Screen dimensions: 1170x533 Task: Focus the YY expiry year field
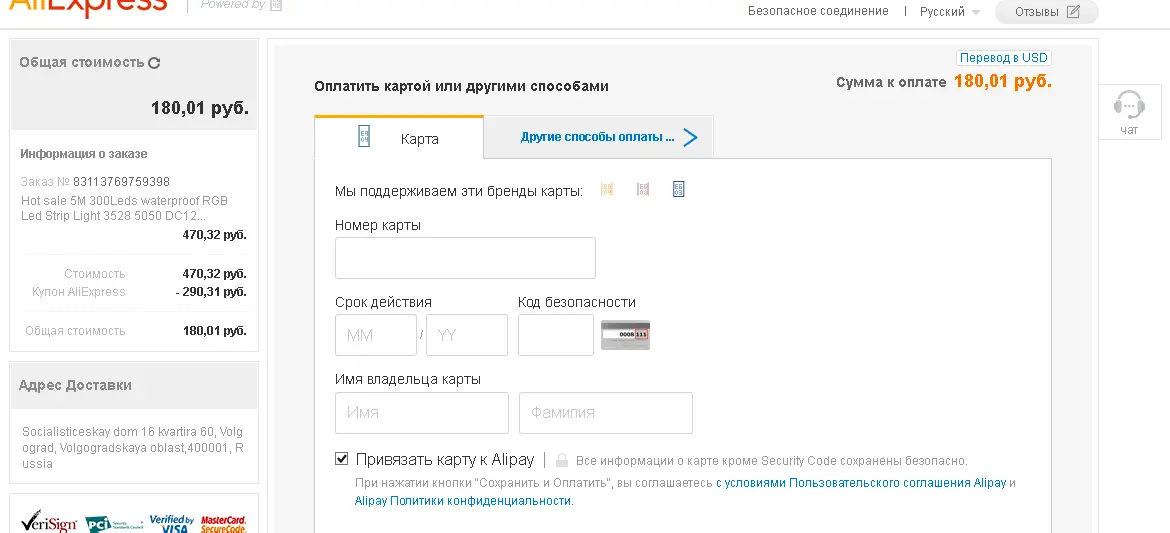click(x=467, y=335)
